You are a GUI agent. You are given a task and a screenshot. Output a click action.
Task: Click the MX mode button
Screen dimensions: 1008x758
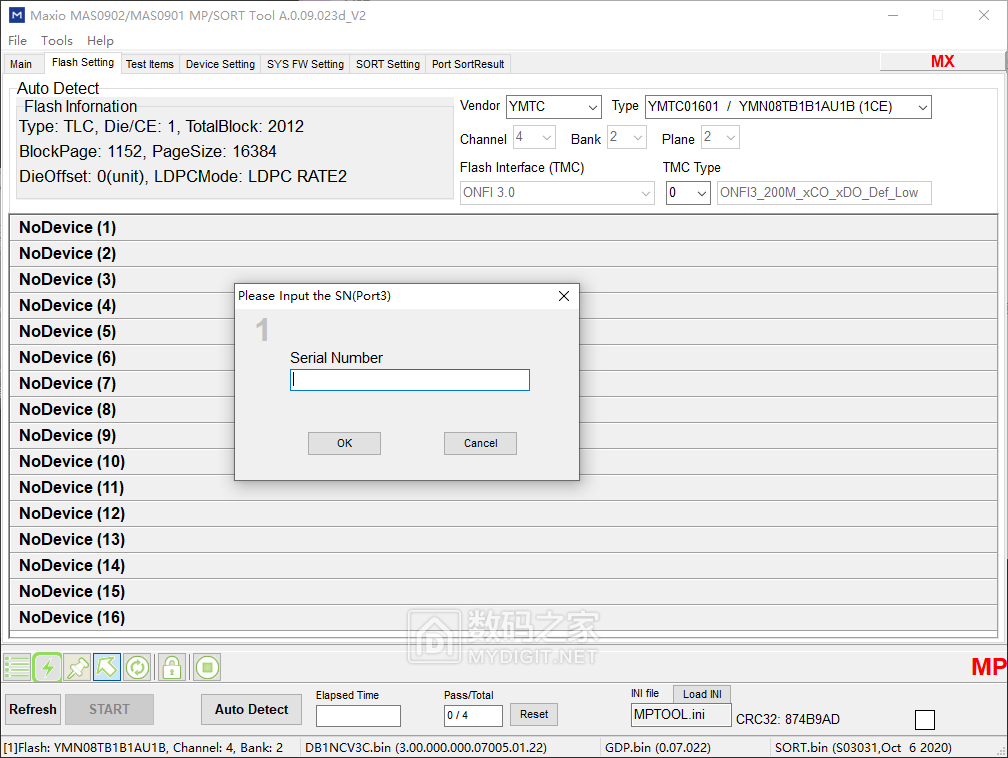pos(942,61)
